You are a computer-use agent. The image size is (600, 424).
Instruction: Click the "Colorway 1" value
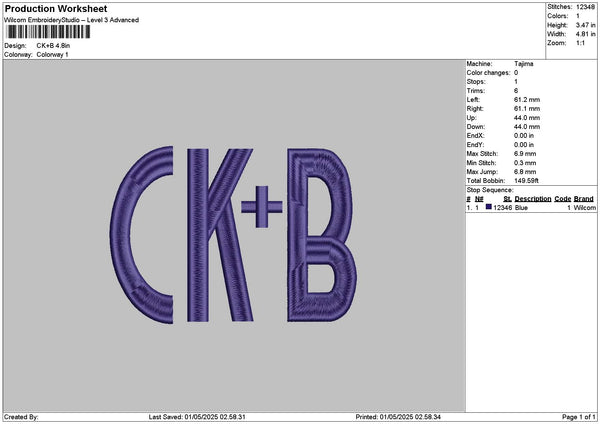[x=52, y=55]
